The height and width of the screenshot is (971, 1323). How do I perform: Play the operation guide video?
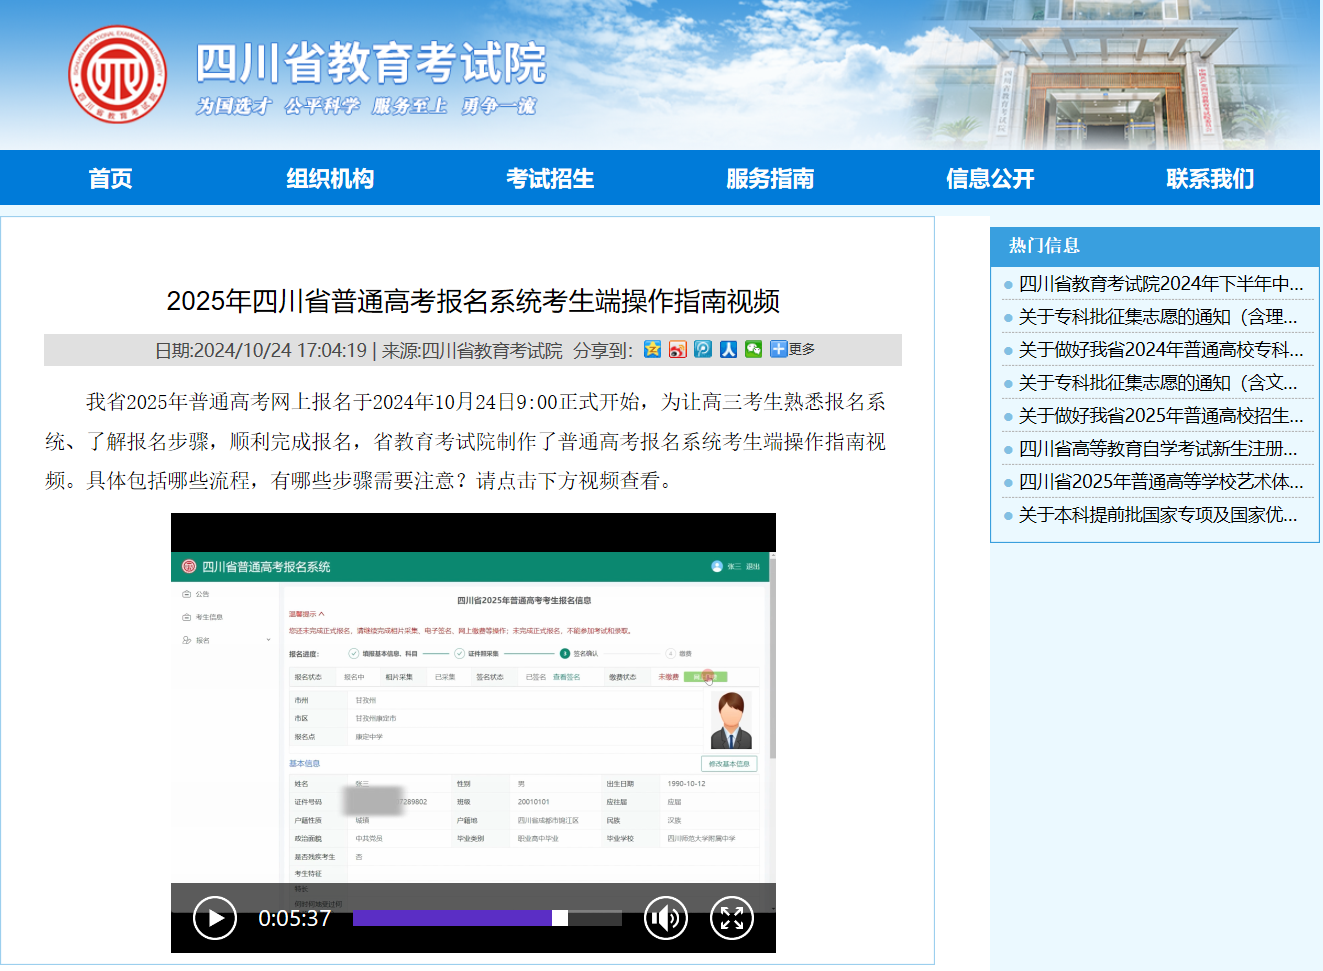pos(214,918)
